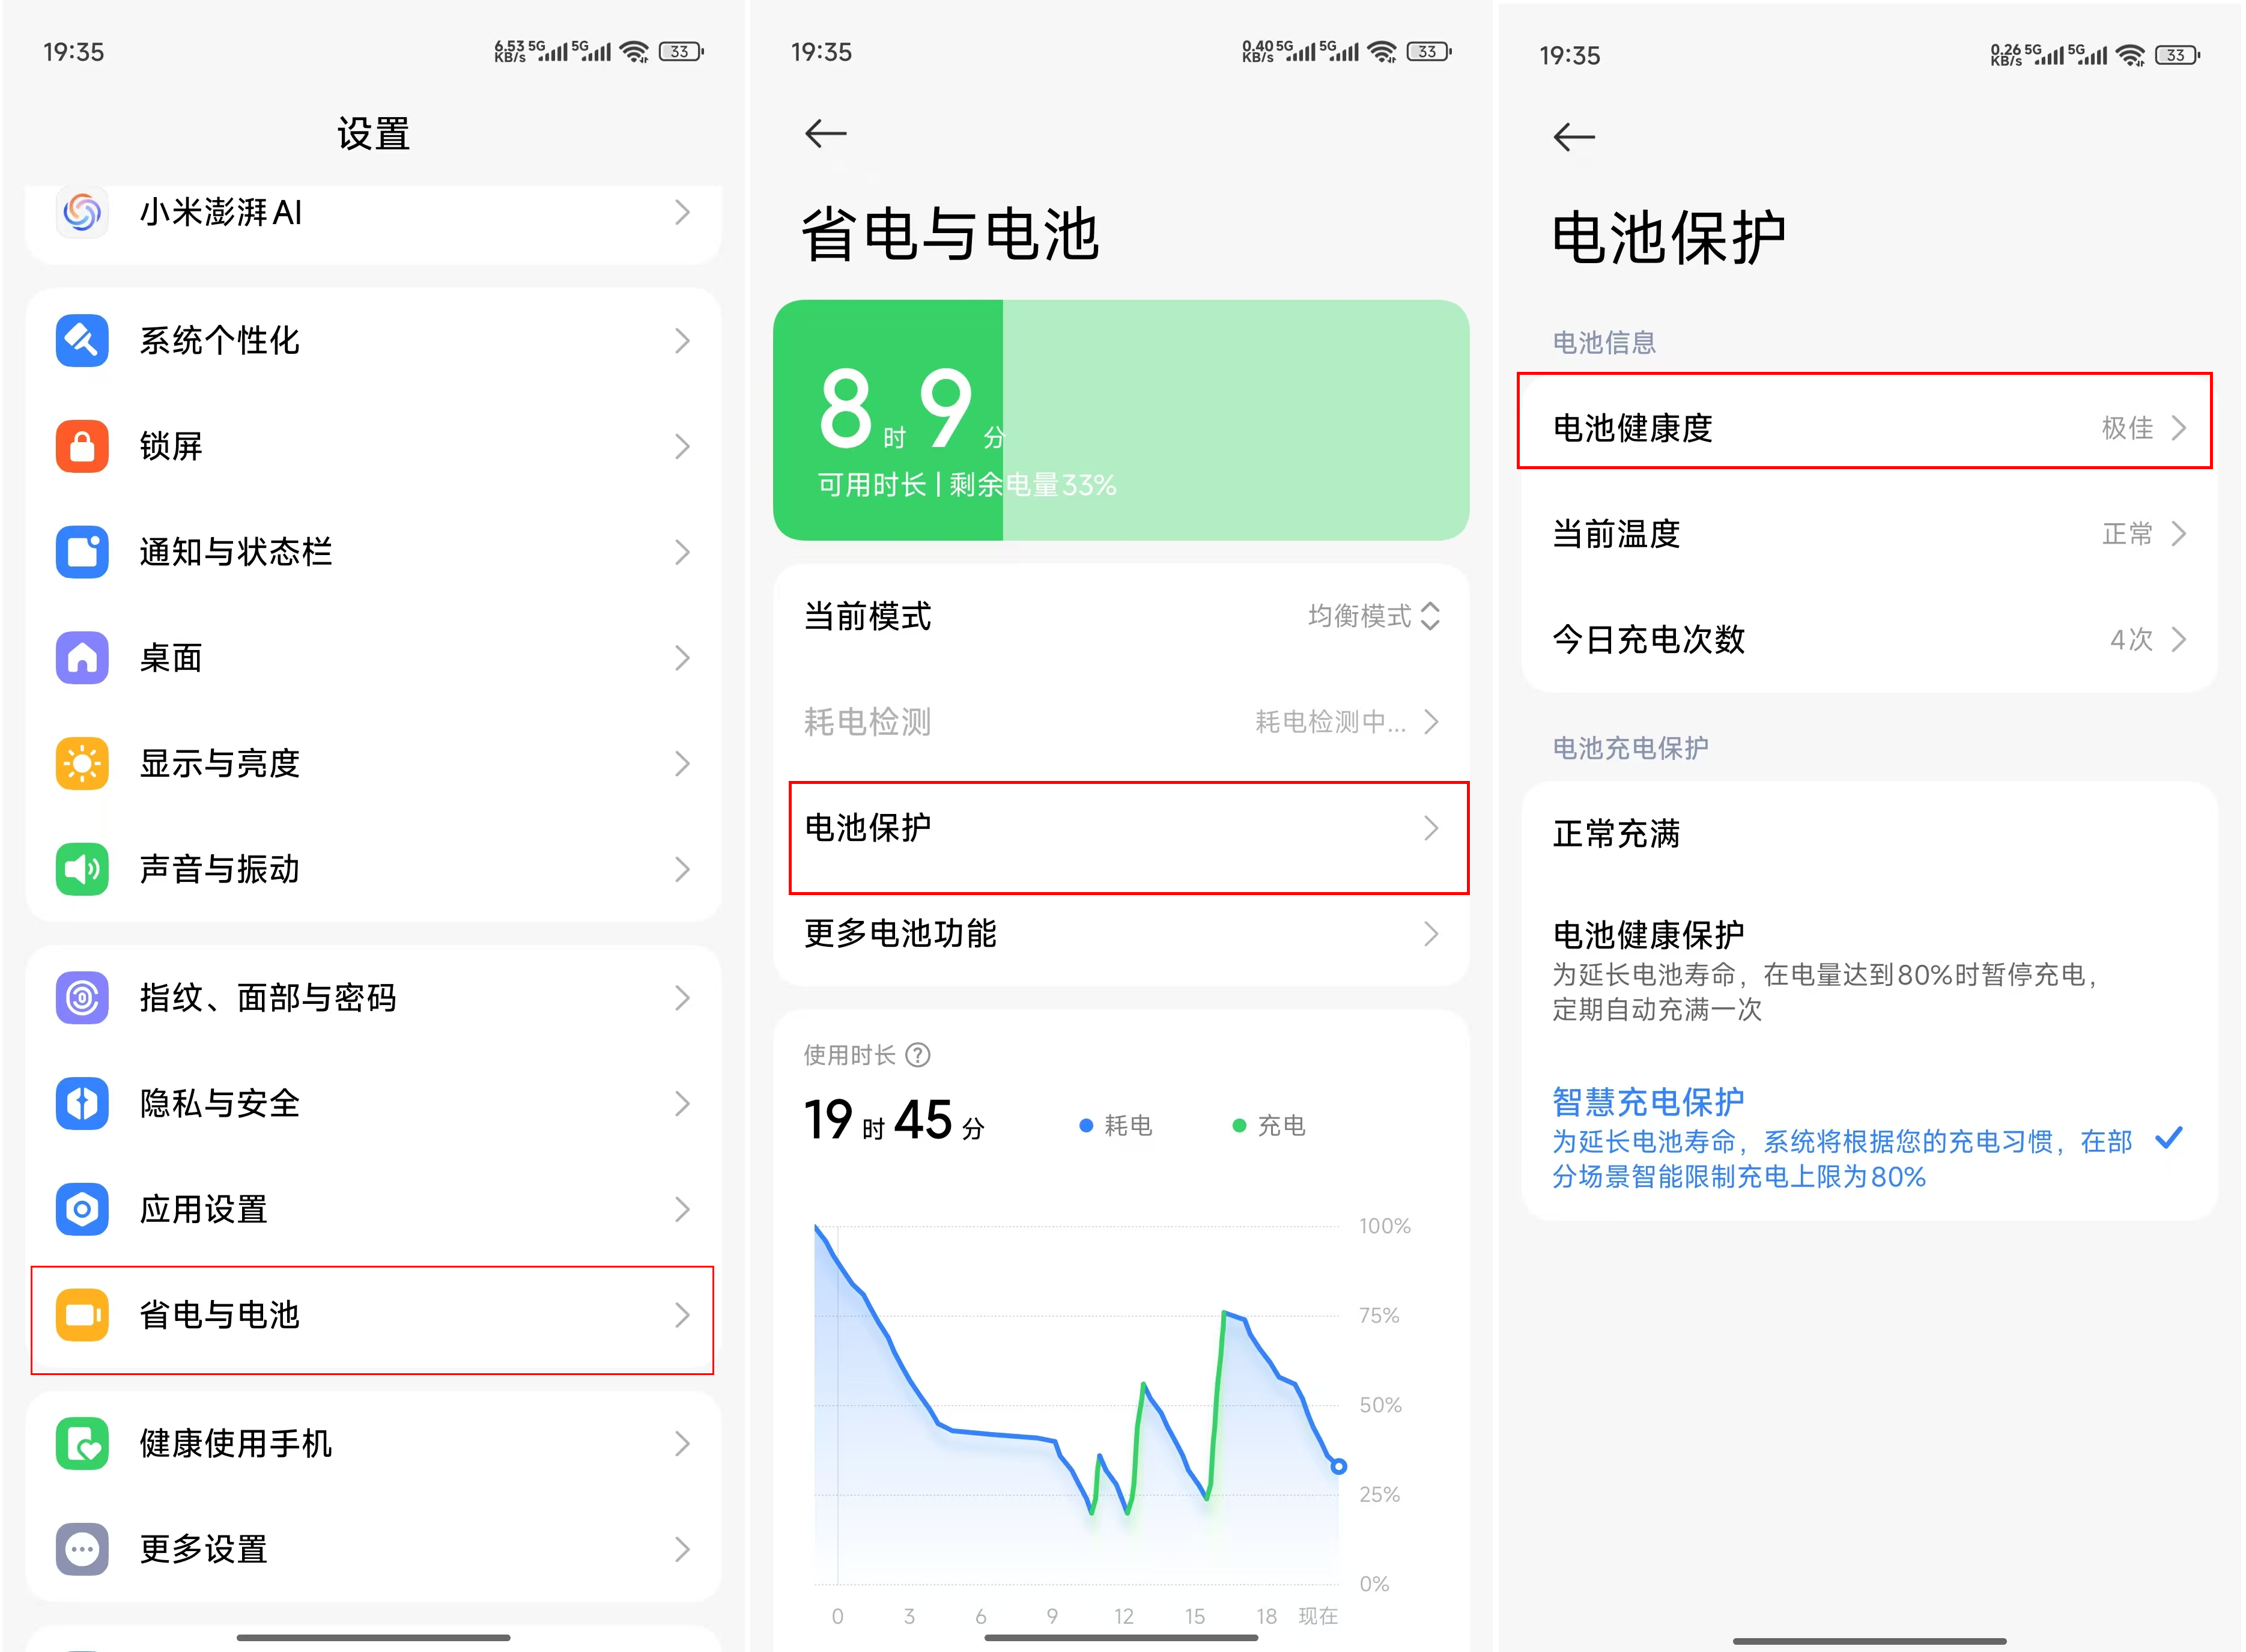2246x1652 pixels.
Task: Tap the current point on usage graph
Action: [x=1339, y=1466]
